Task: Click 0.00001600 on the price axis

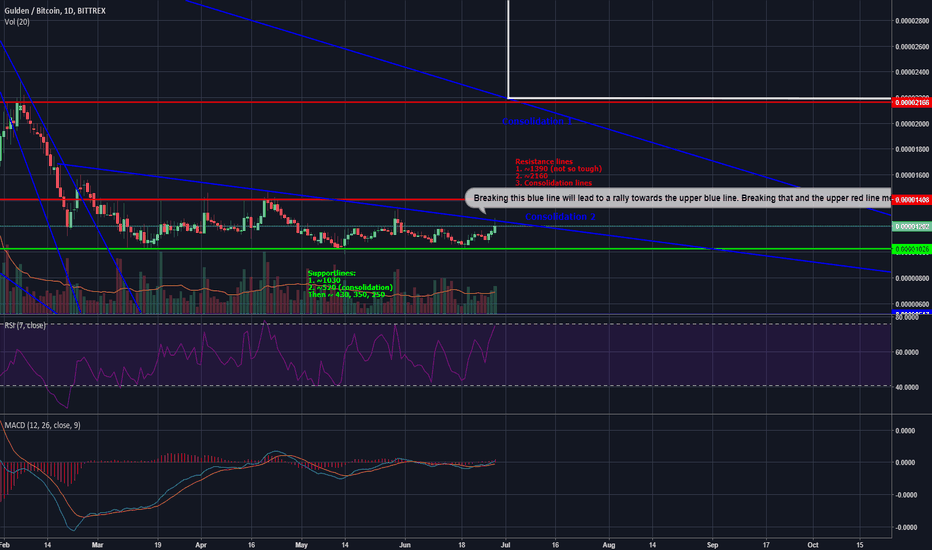Action: click(x=912, y=175)
